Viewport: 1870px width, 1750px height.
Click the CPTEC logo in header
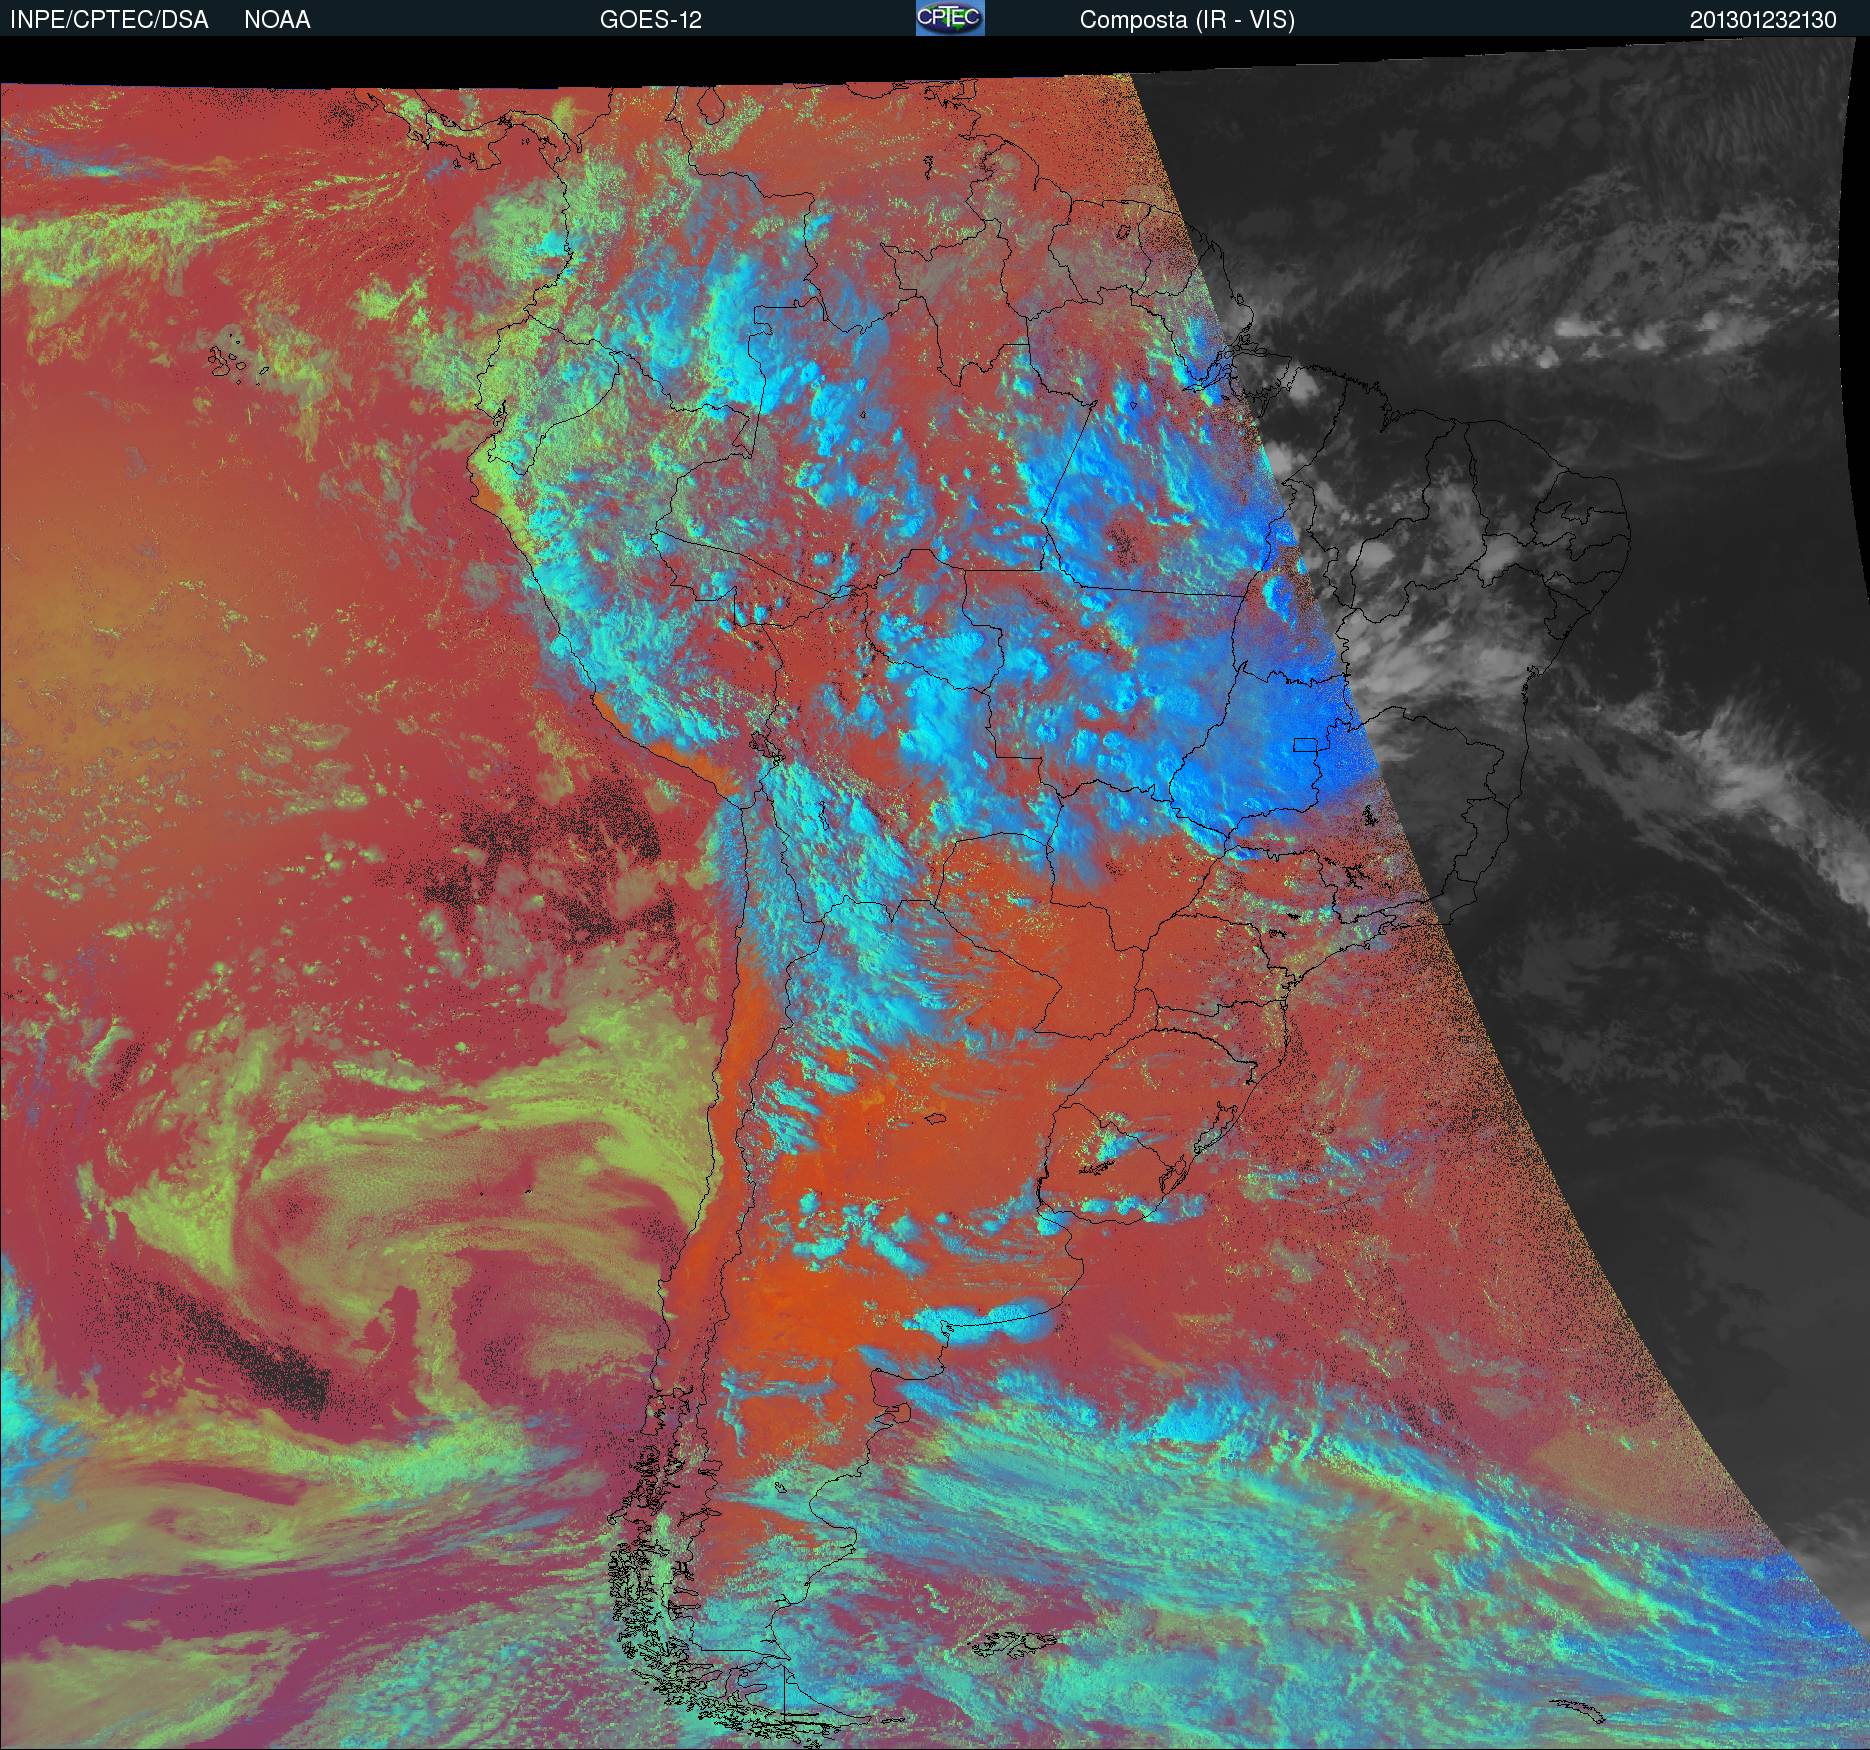point(950,18)
